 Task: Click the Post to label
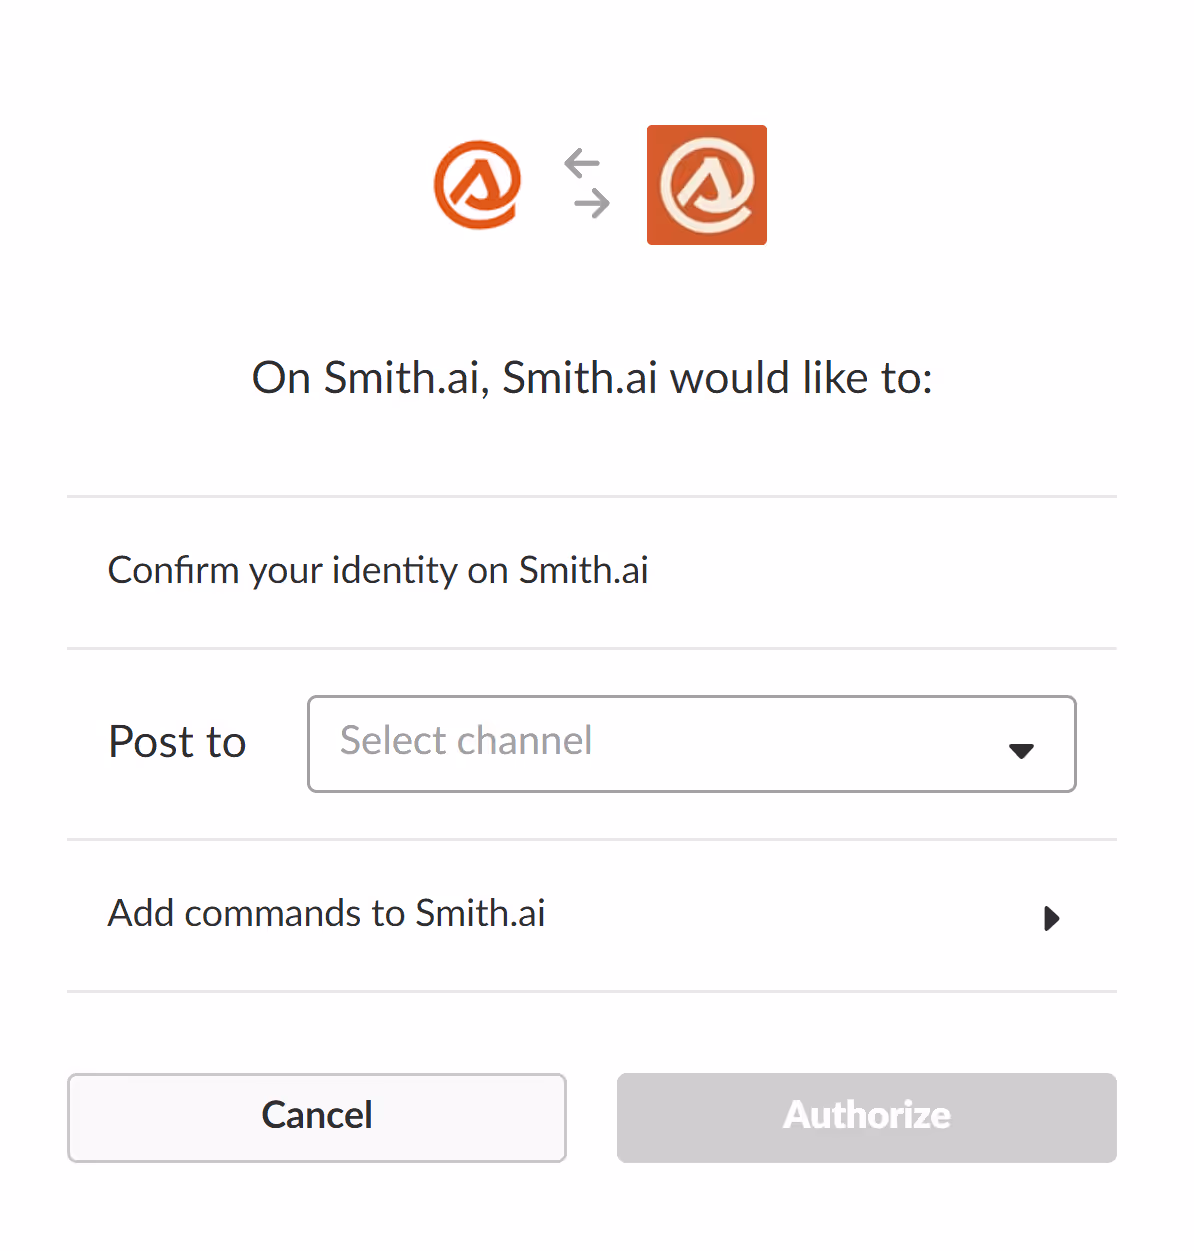coord(177,743)
